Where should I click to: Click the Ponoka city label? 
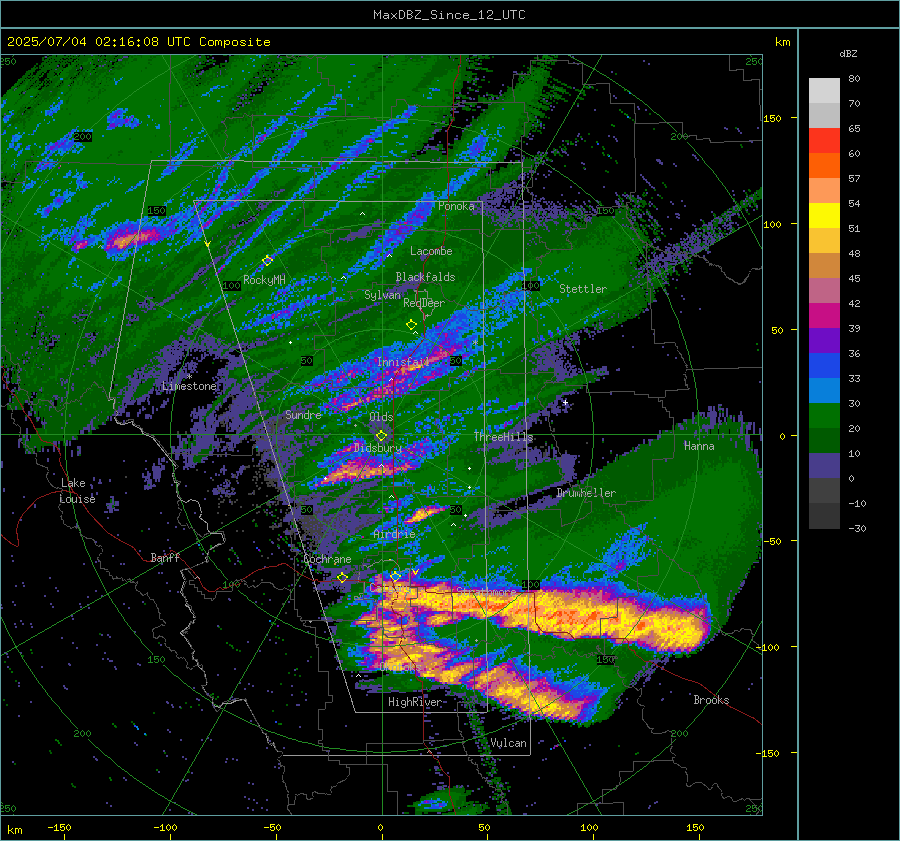[456, 206]
